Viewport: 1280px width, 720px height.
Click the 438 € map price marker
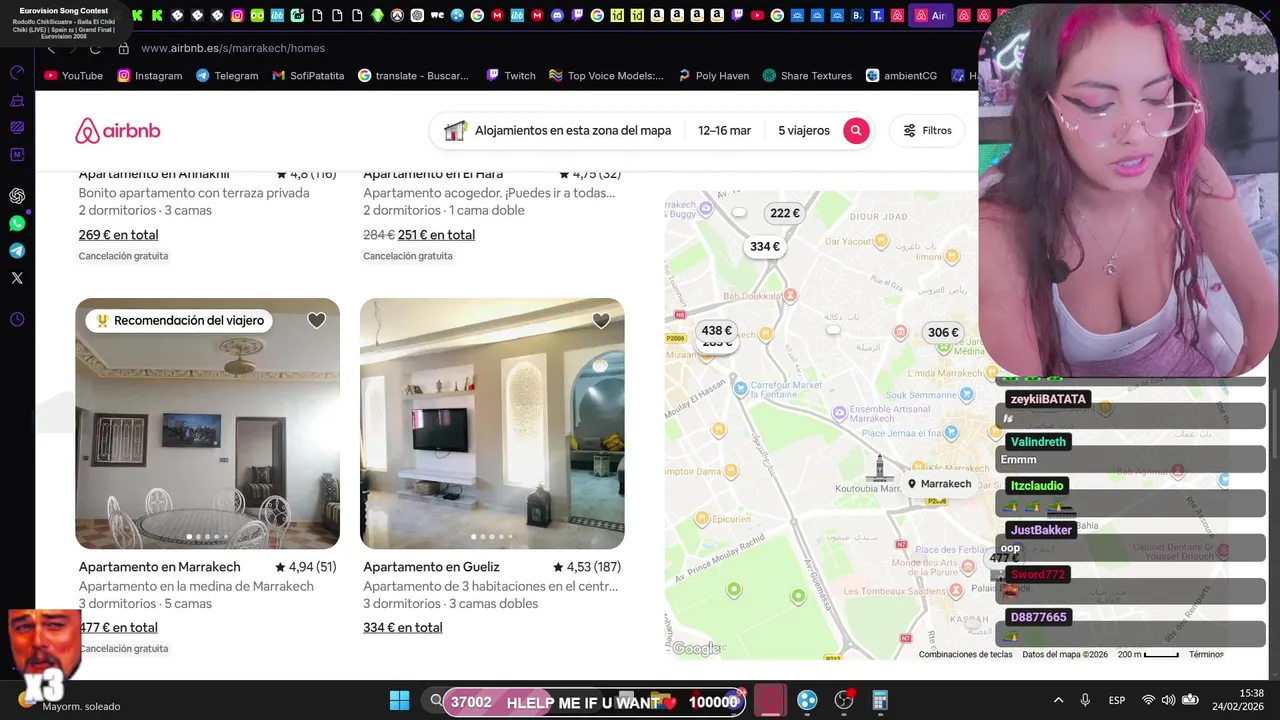point(716,331)
